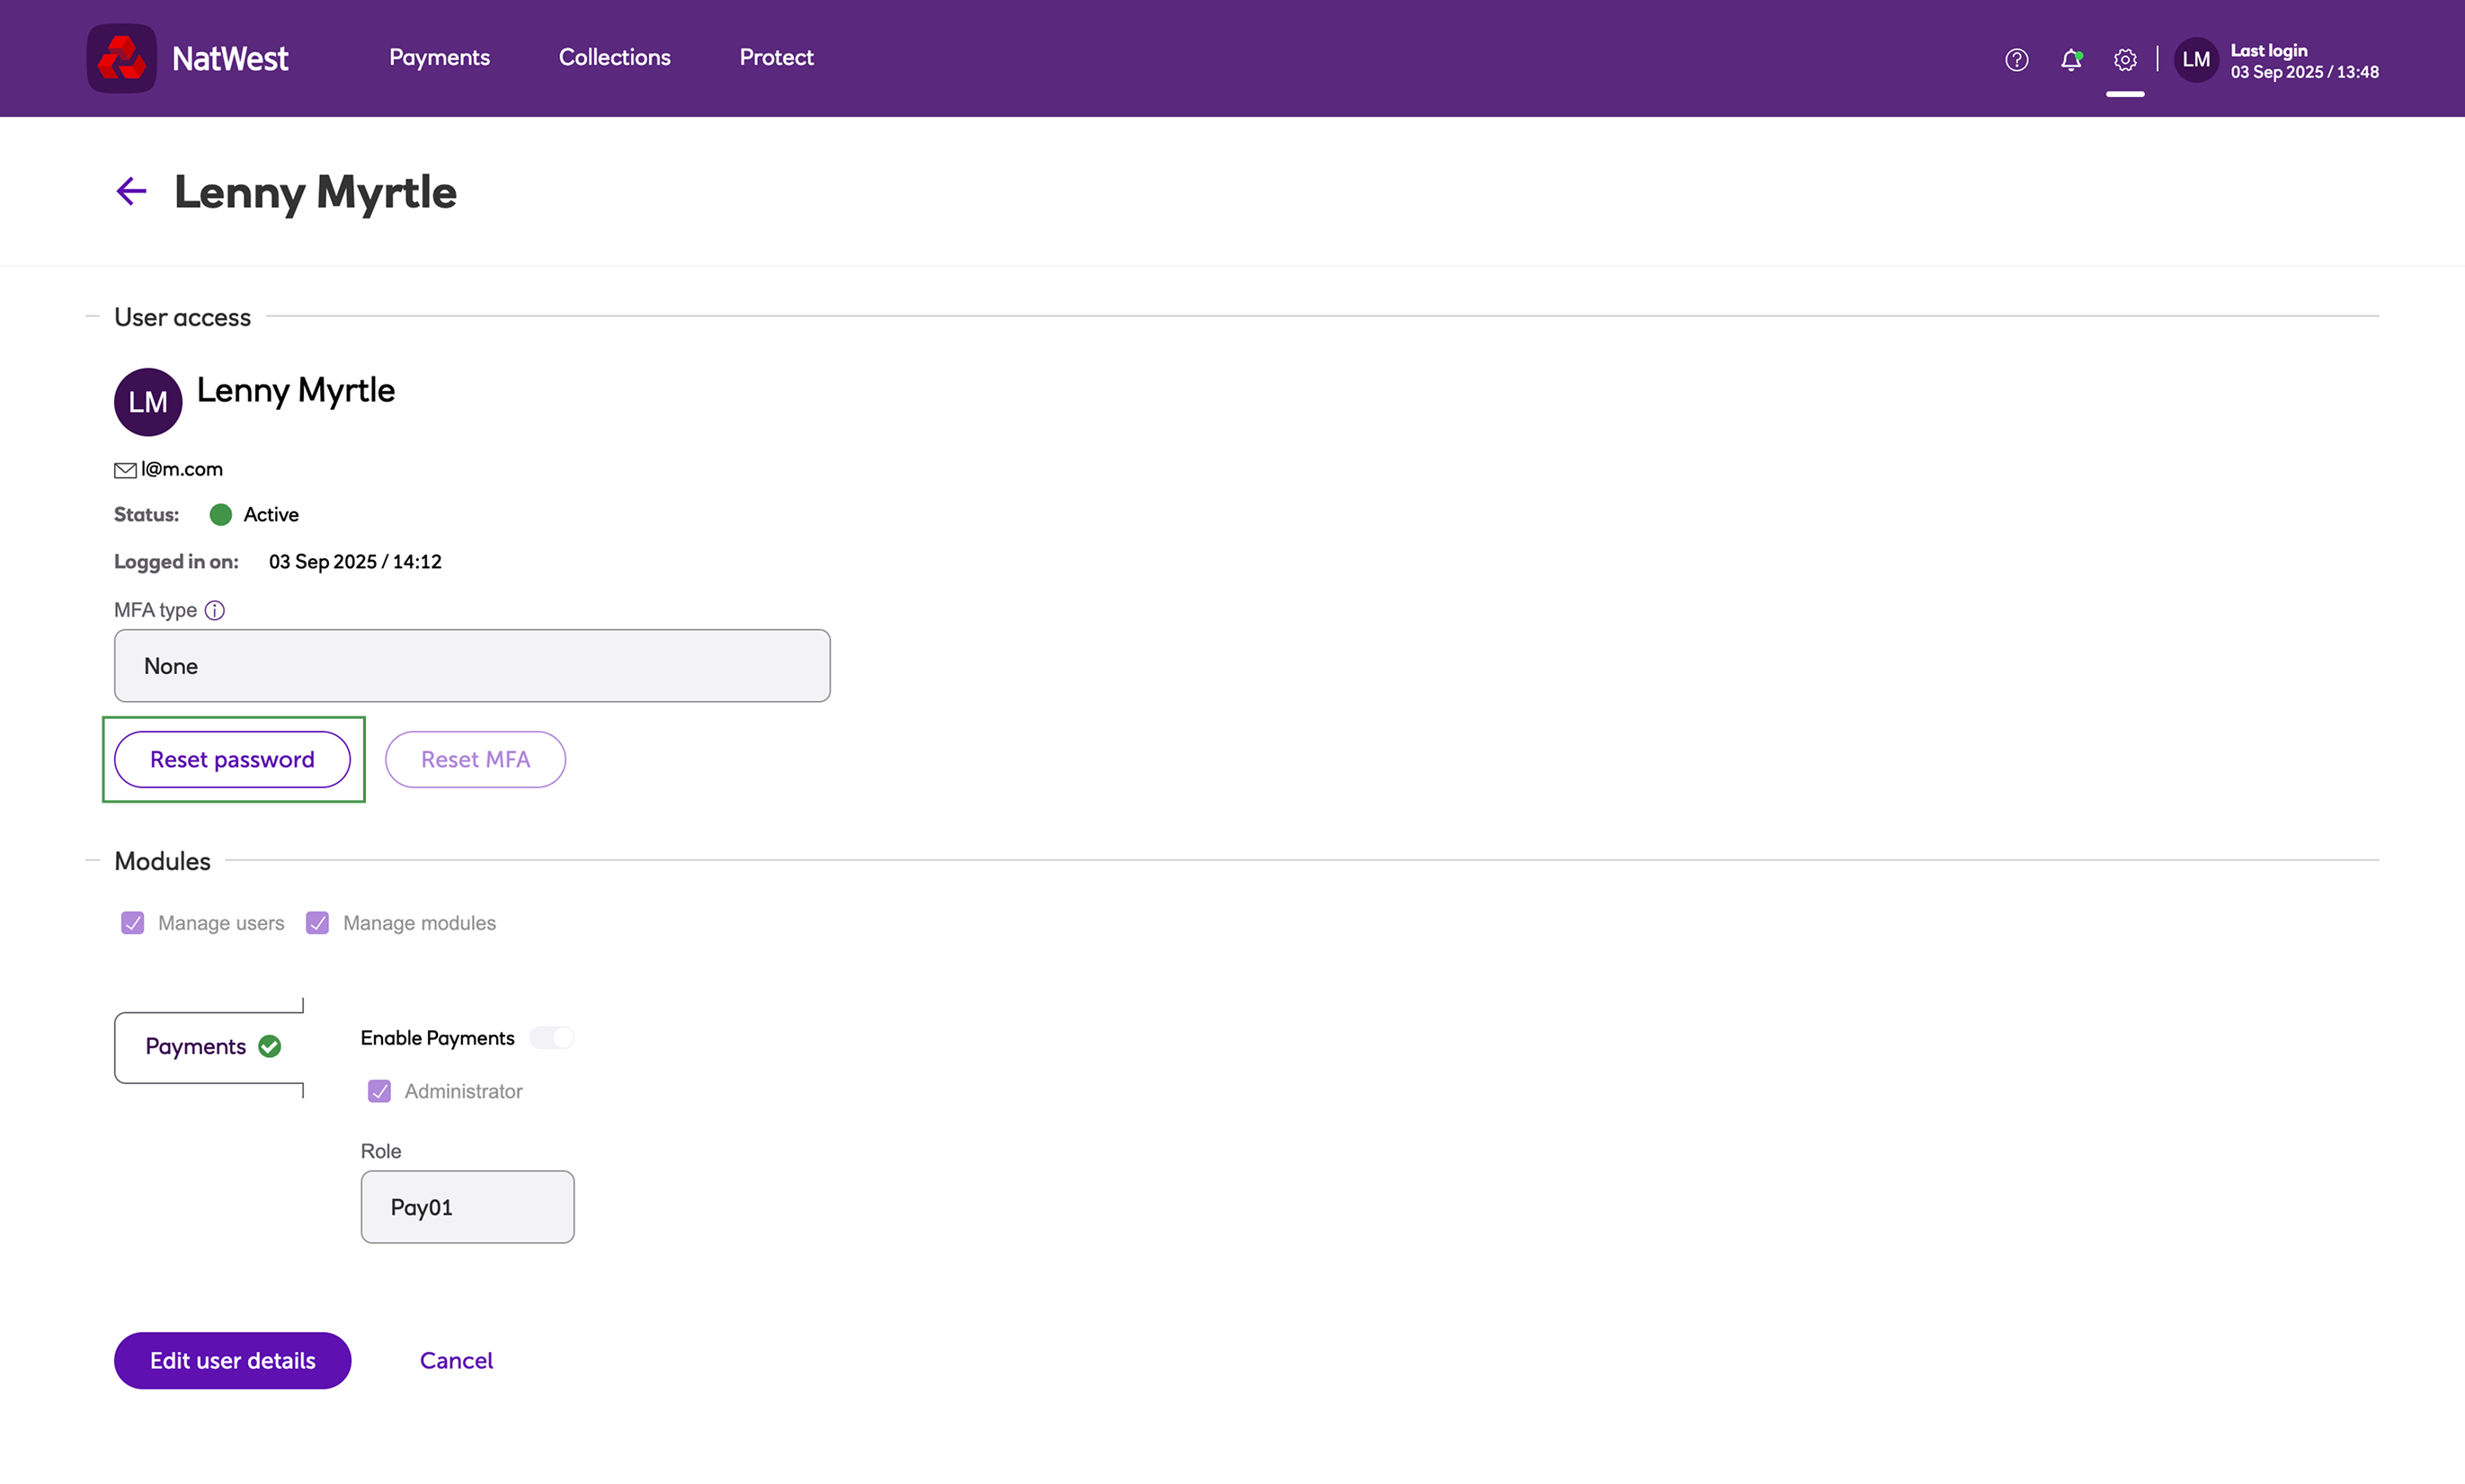The height and width of the screenshot is (1484, 2465).
Task: Open the Payments menu in navbar
Action: tap(439, 58)
